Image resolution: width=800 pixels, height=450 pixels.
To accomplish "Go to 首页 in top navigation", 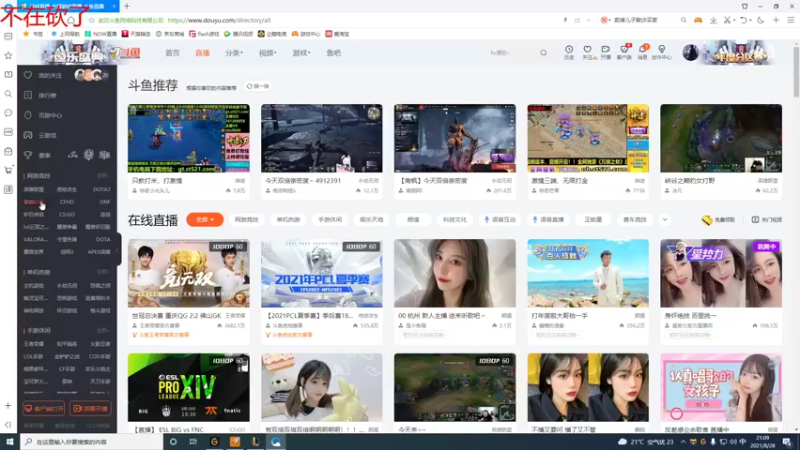I will click(172, 53).
